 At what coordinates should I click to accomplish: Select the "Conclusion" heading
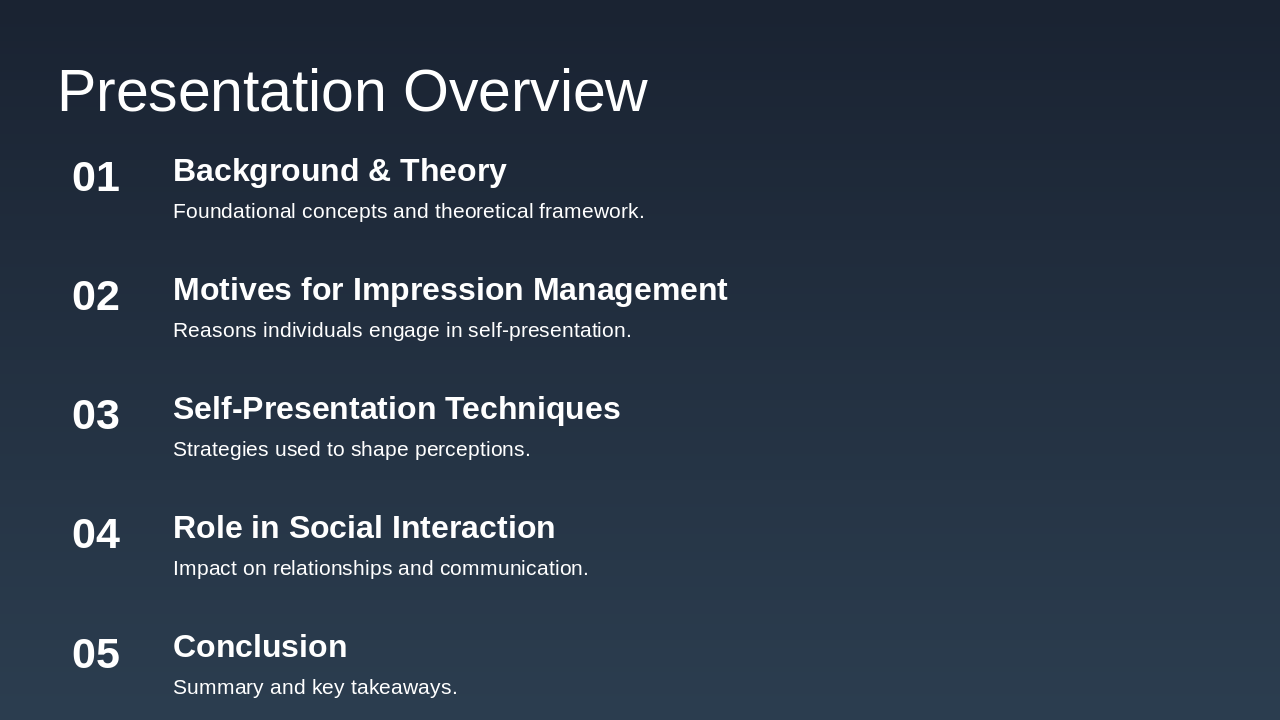260,646
